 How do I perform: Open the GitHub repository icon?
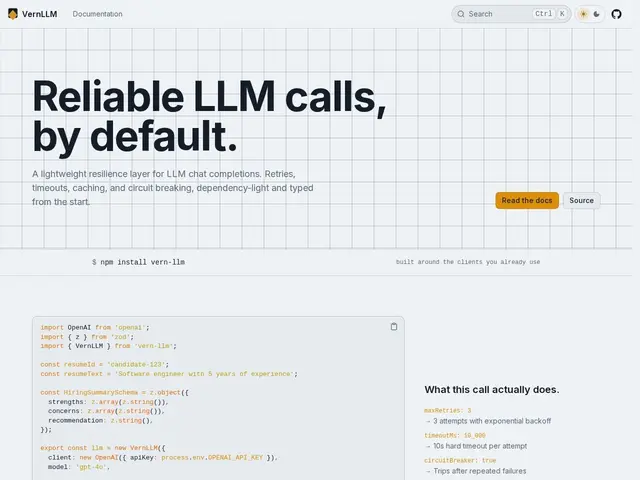(616, 14)
